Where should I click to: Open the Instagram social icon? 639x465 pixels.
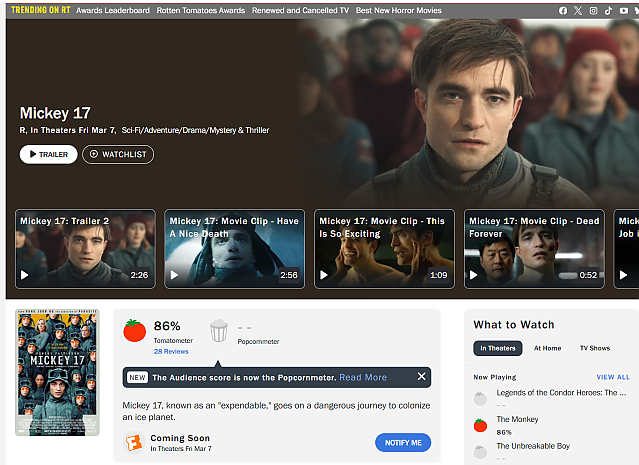(593, 11)
